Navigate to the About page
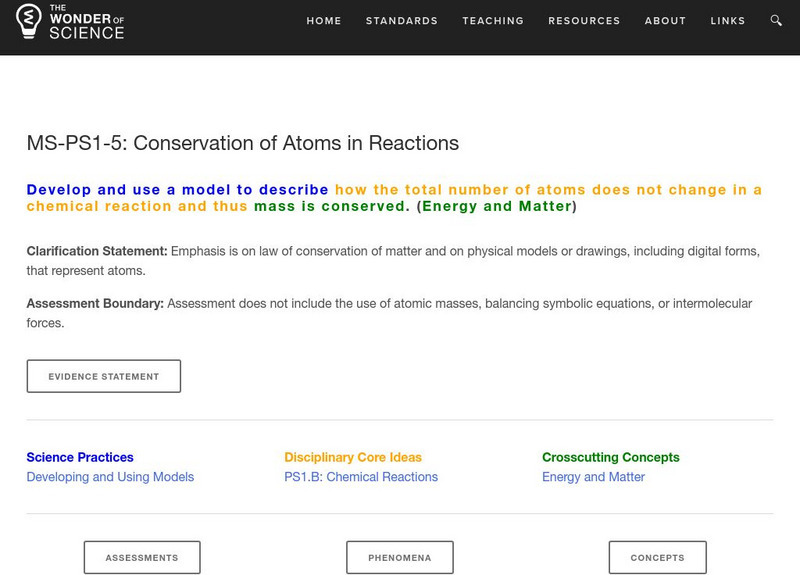This screenshot has width=800, height=575. click(665, 21)
